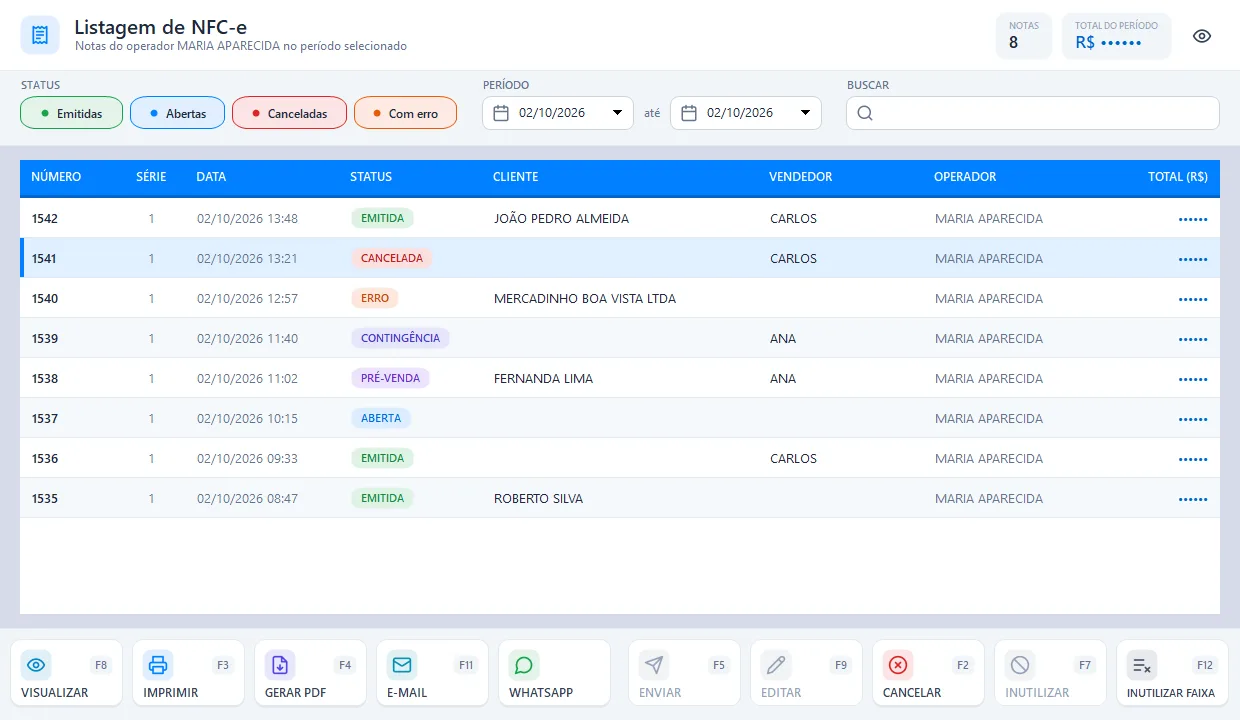The height and width of the screenshot is (720, 1240).
Task: Toggle the Canceladas status filter
Action: click(289, 113)
